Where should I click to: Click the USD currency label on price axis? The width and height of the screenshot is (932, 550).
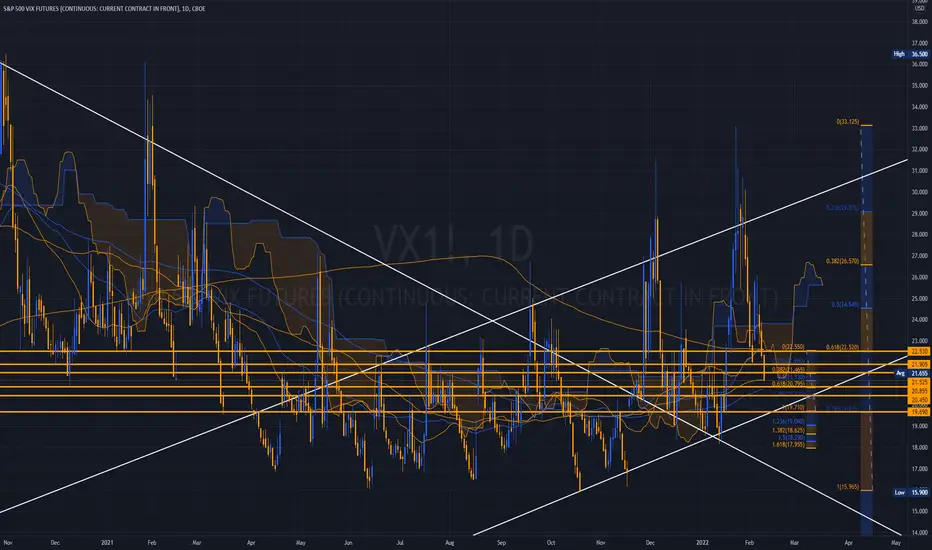[x=920, y=8]
